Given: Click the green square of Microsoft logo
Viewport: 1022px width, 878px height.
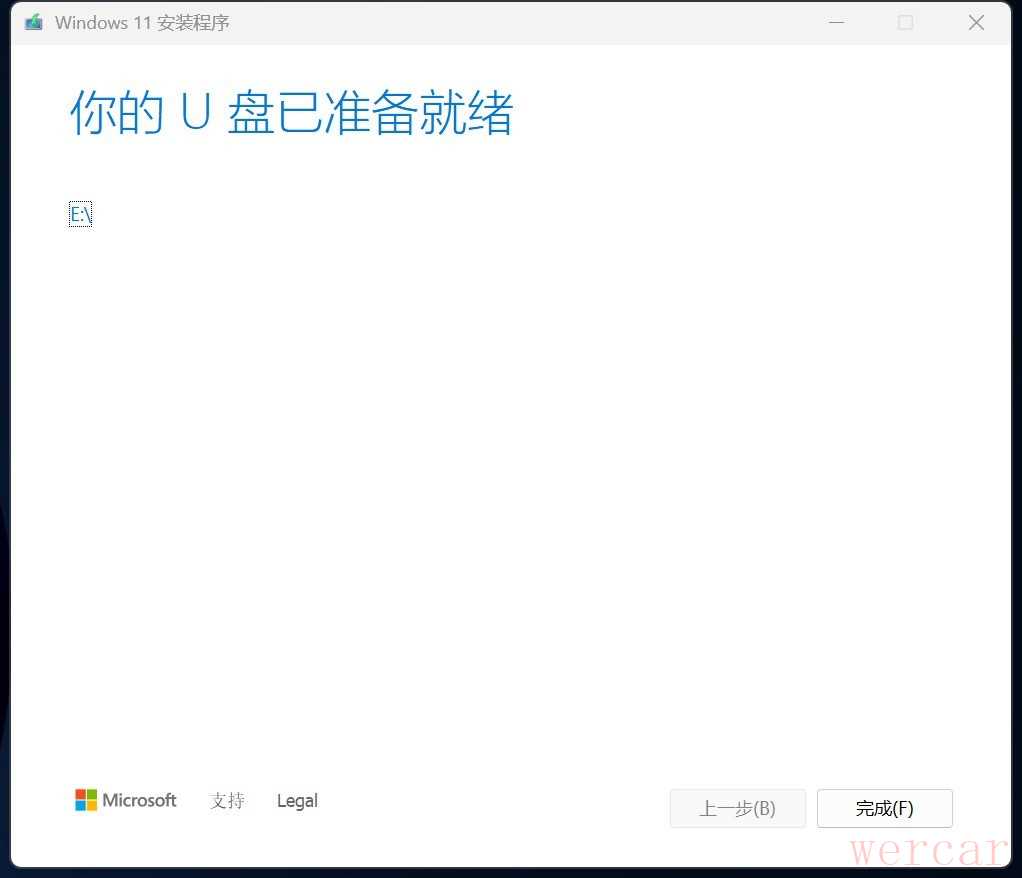Looking at the screenshot, I should click(92, 794).
